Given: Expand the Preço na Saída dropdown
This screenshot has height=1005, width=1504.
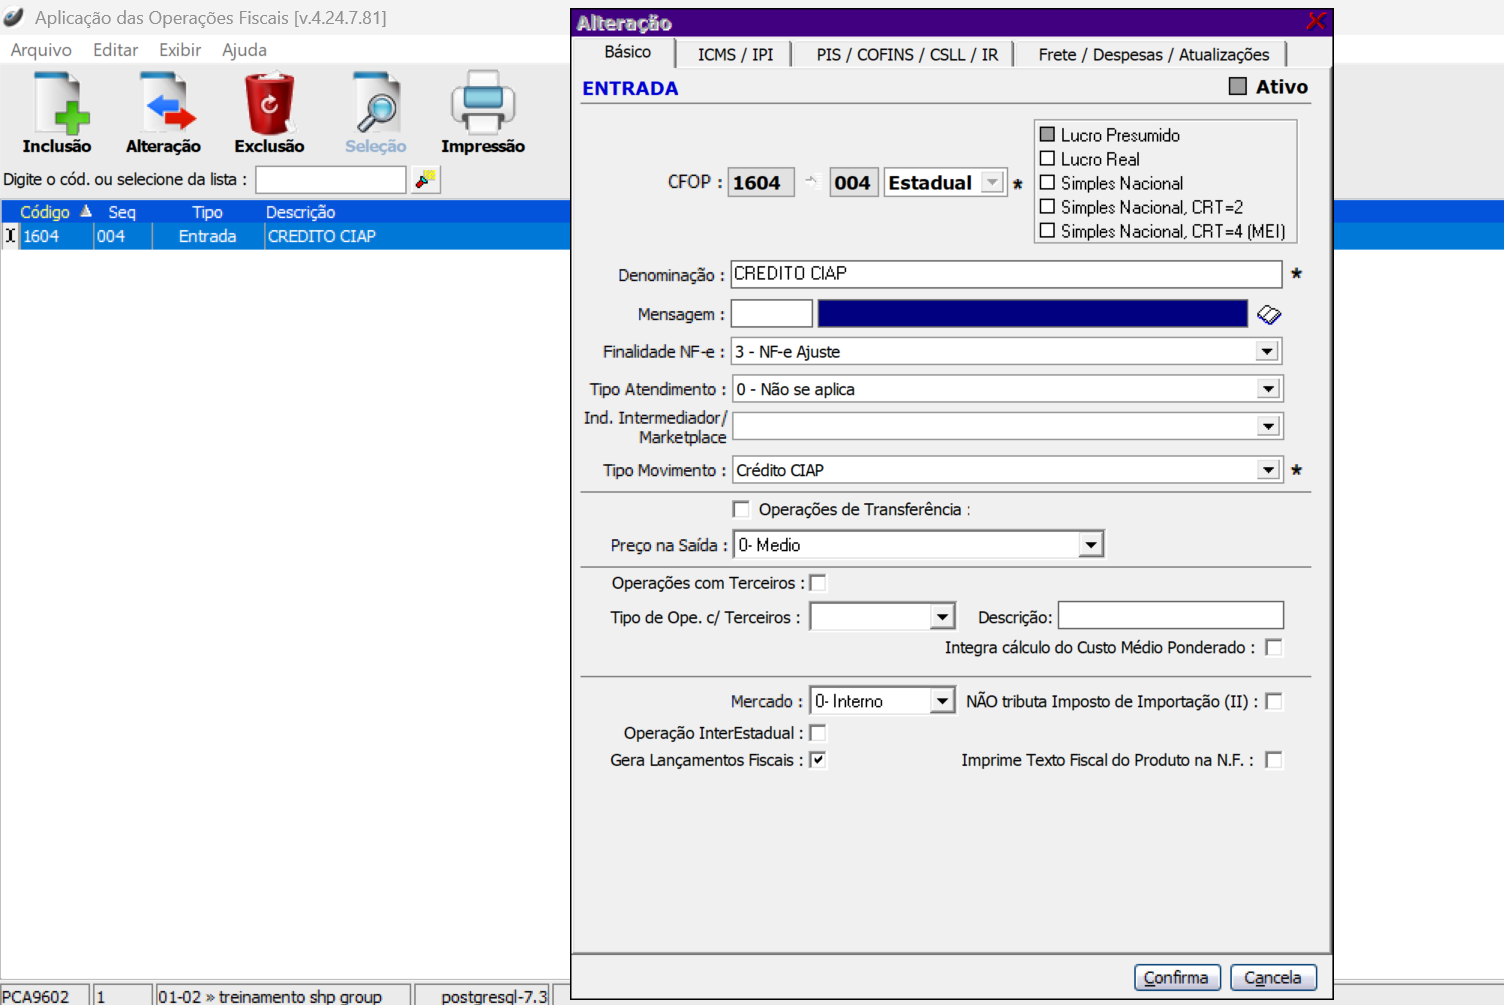Looking at the screenshot, I should pyautogui.click(x=1091, y=545).
